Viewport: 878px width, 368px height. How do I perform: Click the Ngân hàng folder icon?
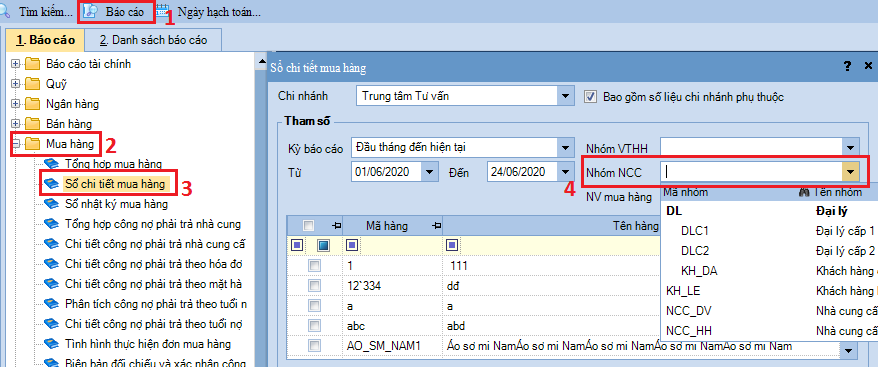tap(33, 104)
